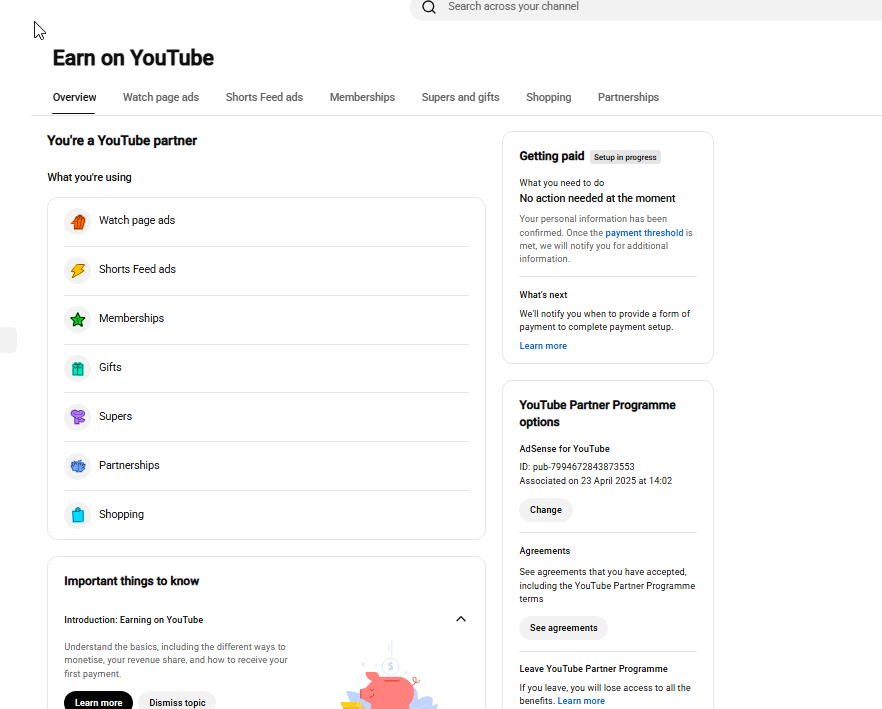Click the AdSense ID pub-7994672843873553 text
The width and height of the screenshot is (882, 709).
click(x=577, y=467)
